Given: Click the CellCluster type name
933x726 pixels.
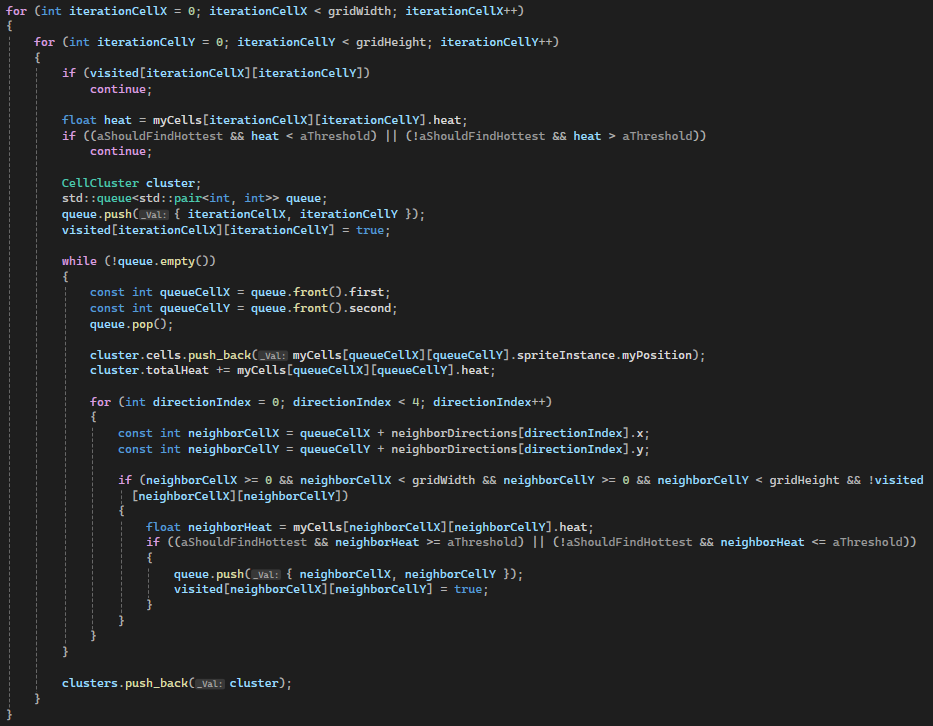Looking at the screenshot, I should tap(100, 183).
